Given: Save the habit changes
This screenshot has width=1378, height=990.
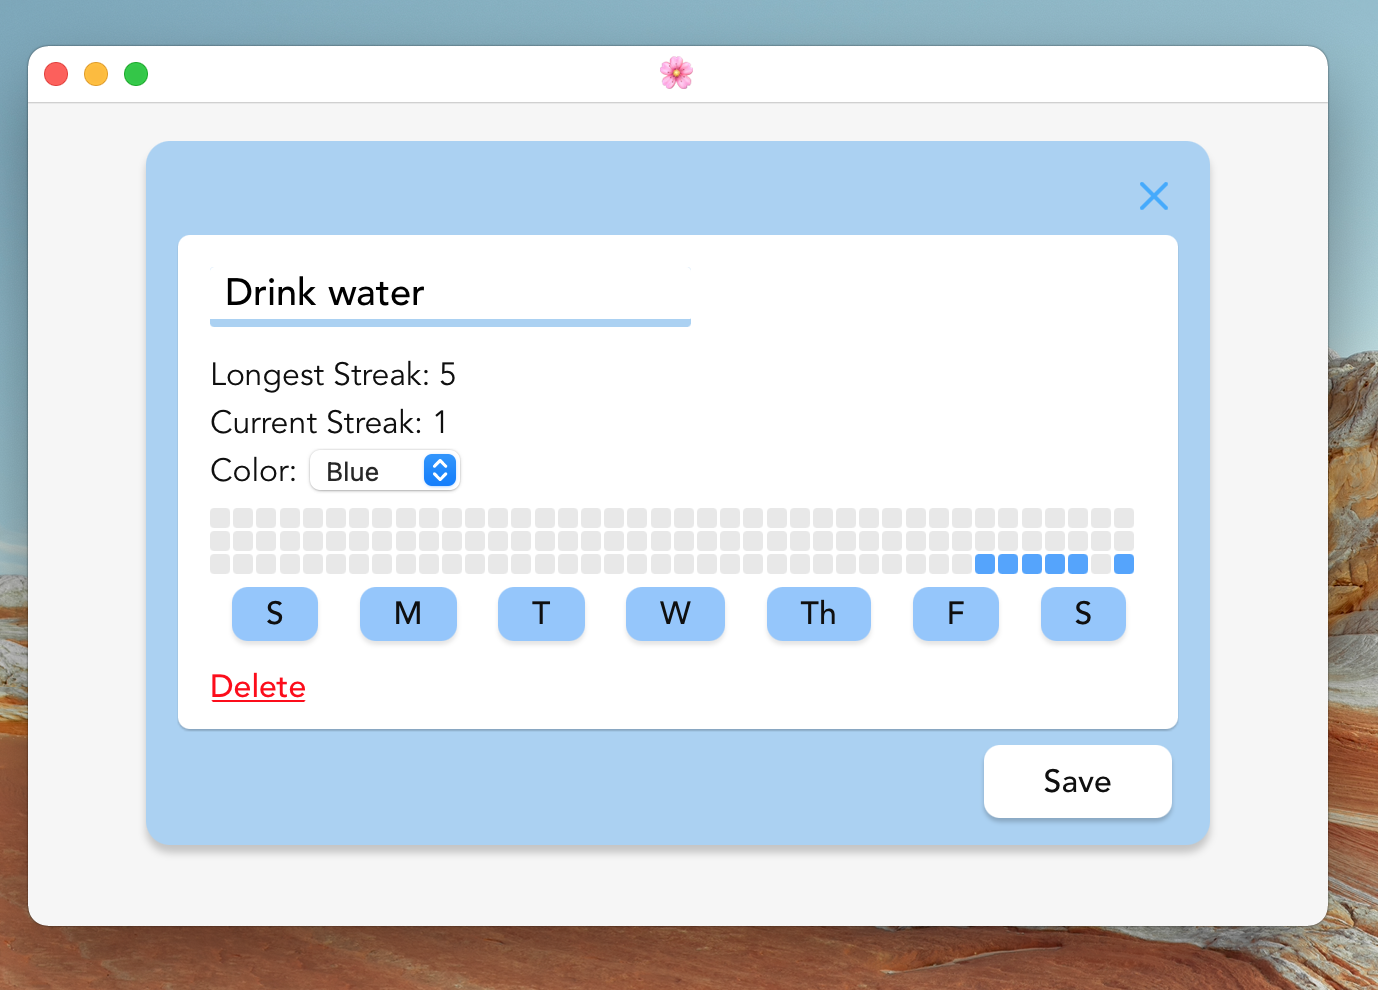Looking at the screenshot, I should [1077, 781].
